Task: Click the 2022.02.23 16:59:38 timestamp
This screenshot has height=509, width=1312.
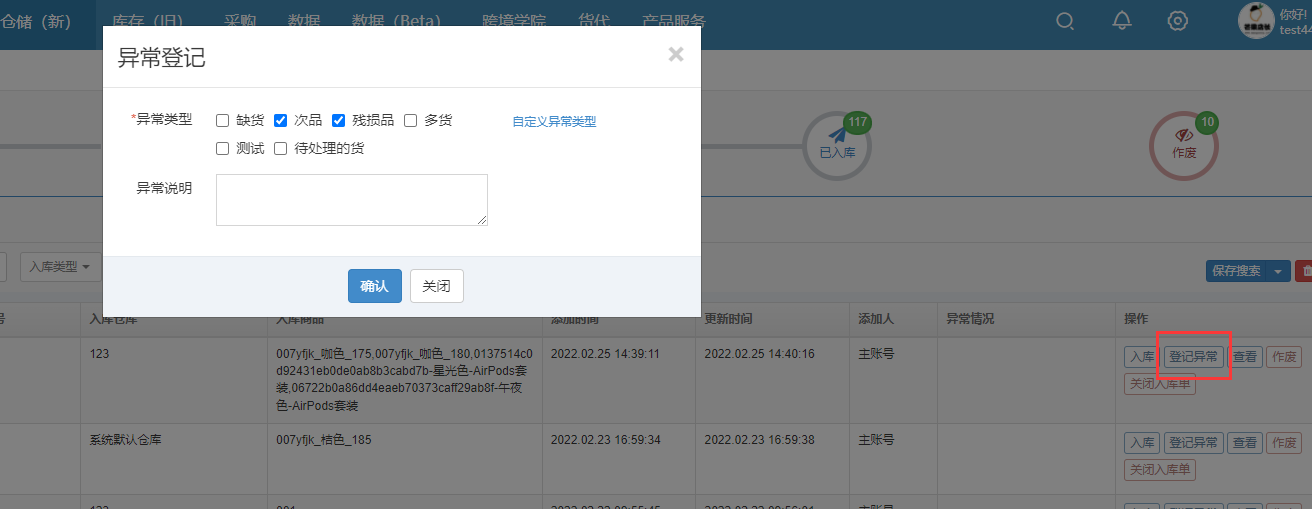Action: pos(759,439)
